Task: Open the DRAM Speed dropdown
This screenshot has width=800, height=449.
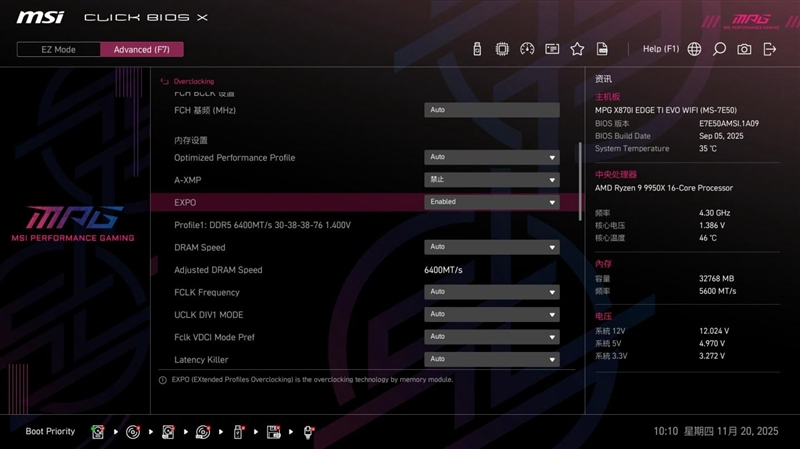Action: [492, 247]
